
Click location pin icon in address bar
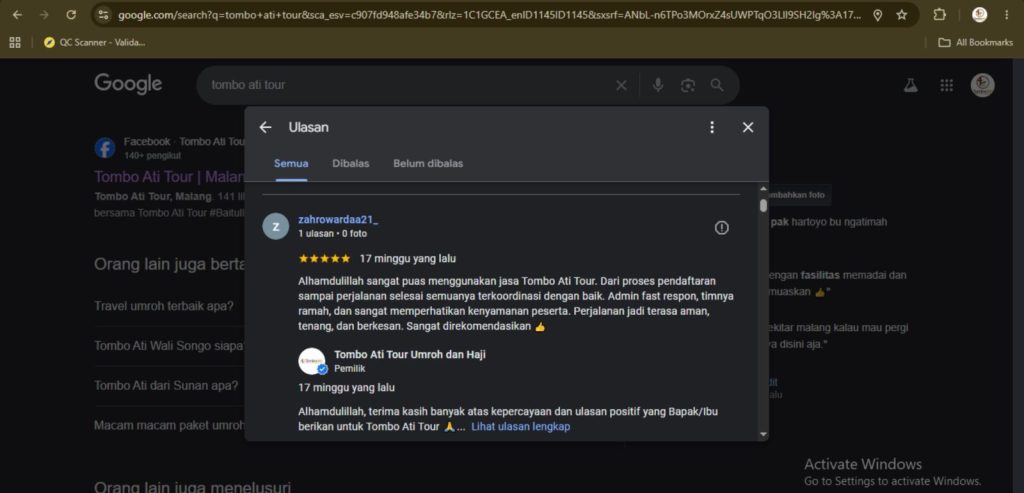878,14
